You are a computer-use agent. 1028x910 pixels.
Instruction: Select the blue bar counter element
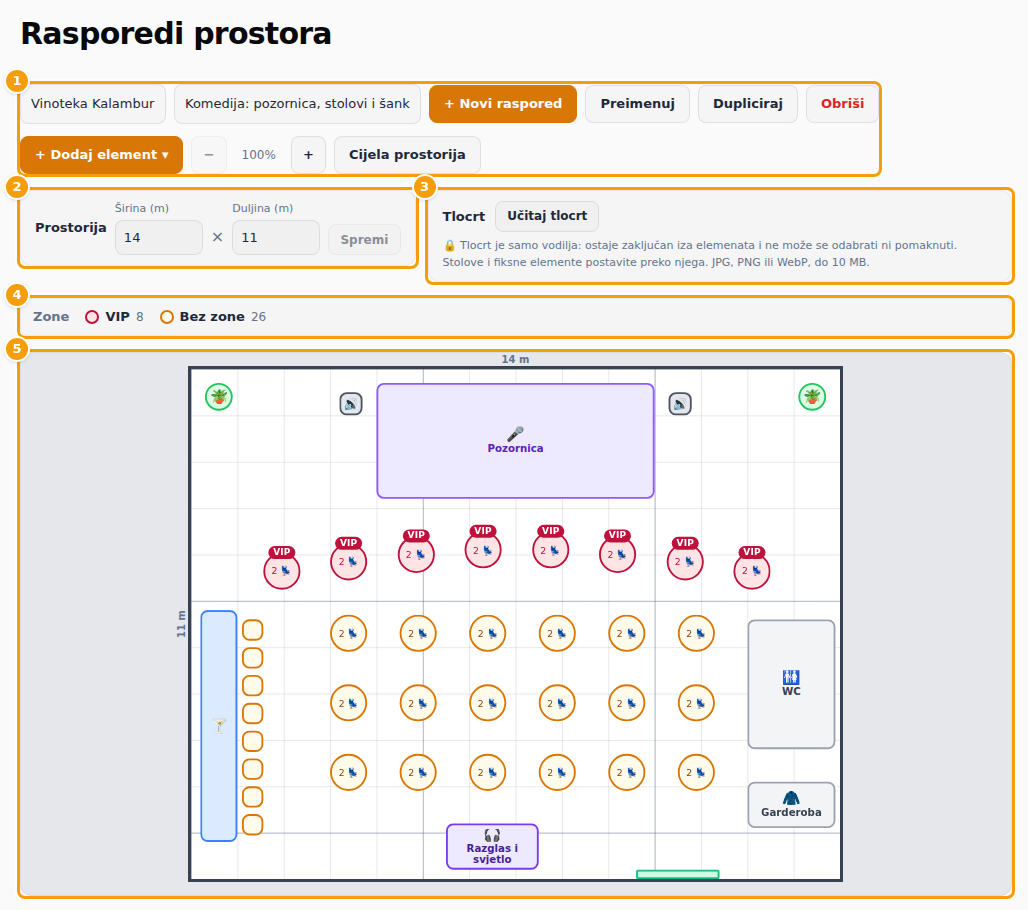click(x=219, y=726)
